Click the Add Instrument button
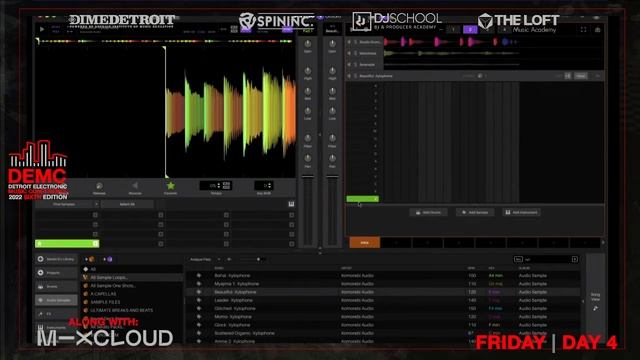 pos(521,212)
